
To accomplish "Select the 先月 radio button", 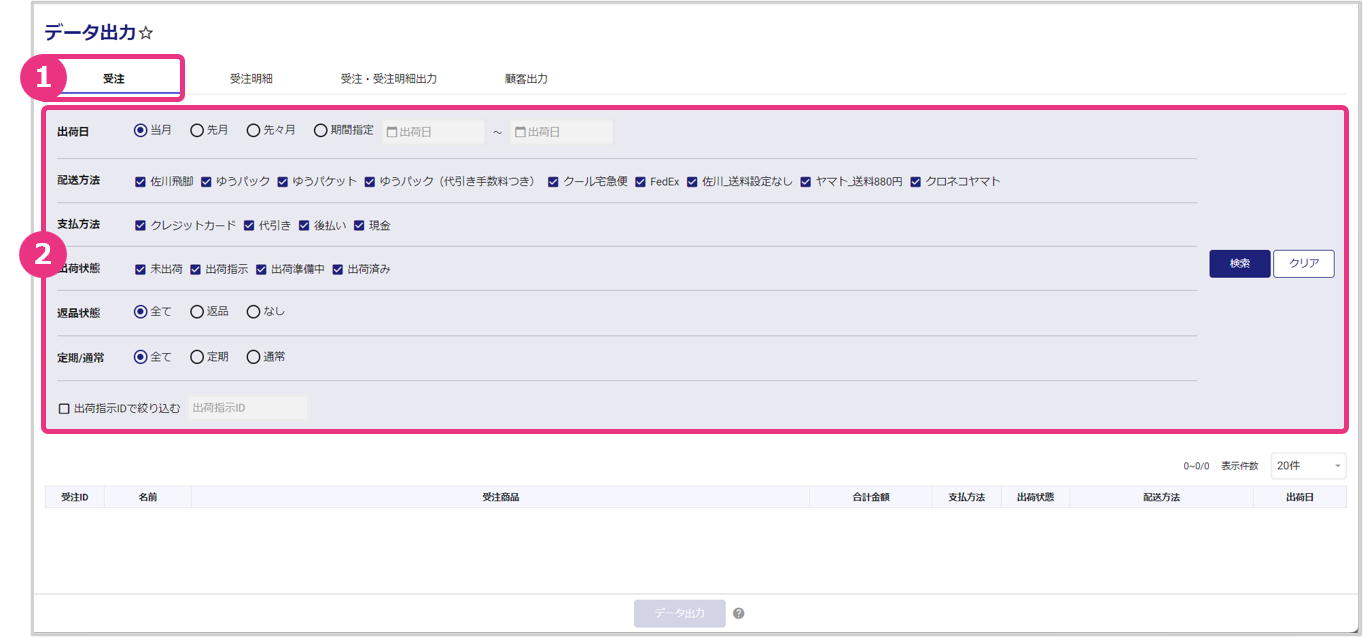I will tap(197, 130).
